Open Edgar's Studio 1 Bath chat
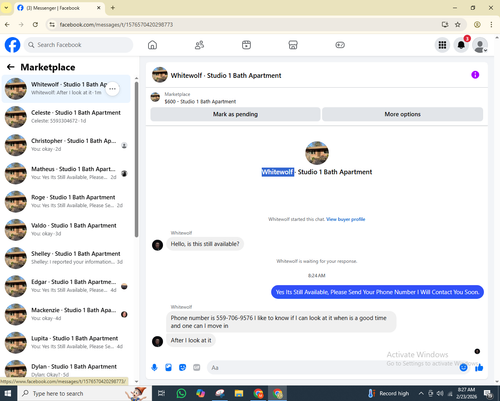500x401 pixels. coord(66,286)
